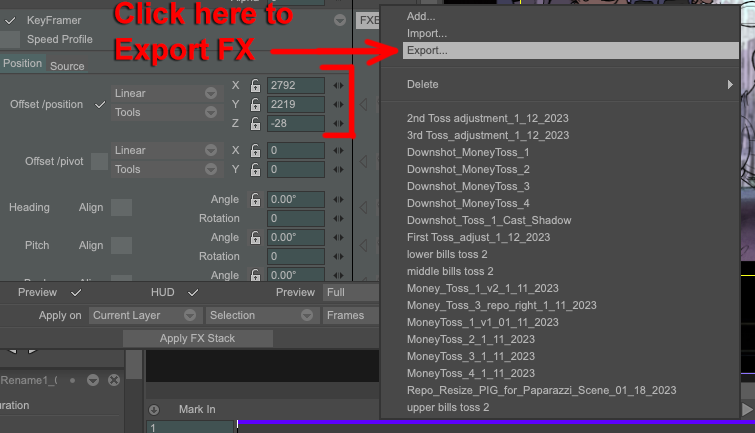Toggle the lock icon for Offset position Z
755x433 pixels.
[255, 124]
